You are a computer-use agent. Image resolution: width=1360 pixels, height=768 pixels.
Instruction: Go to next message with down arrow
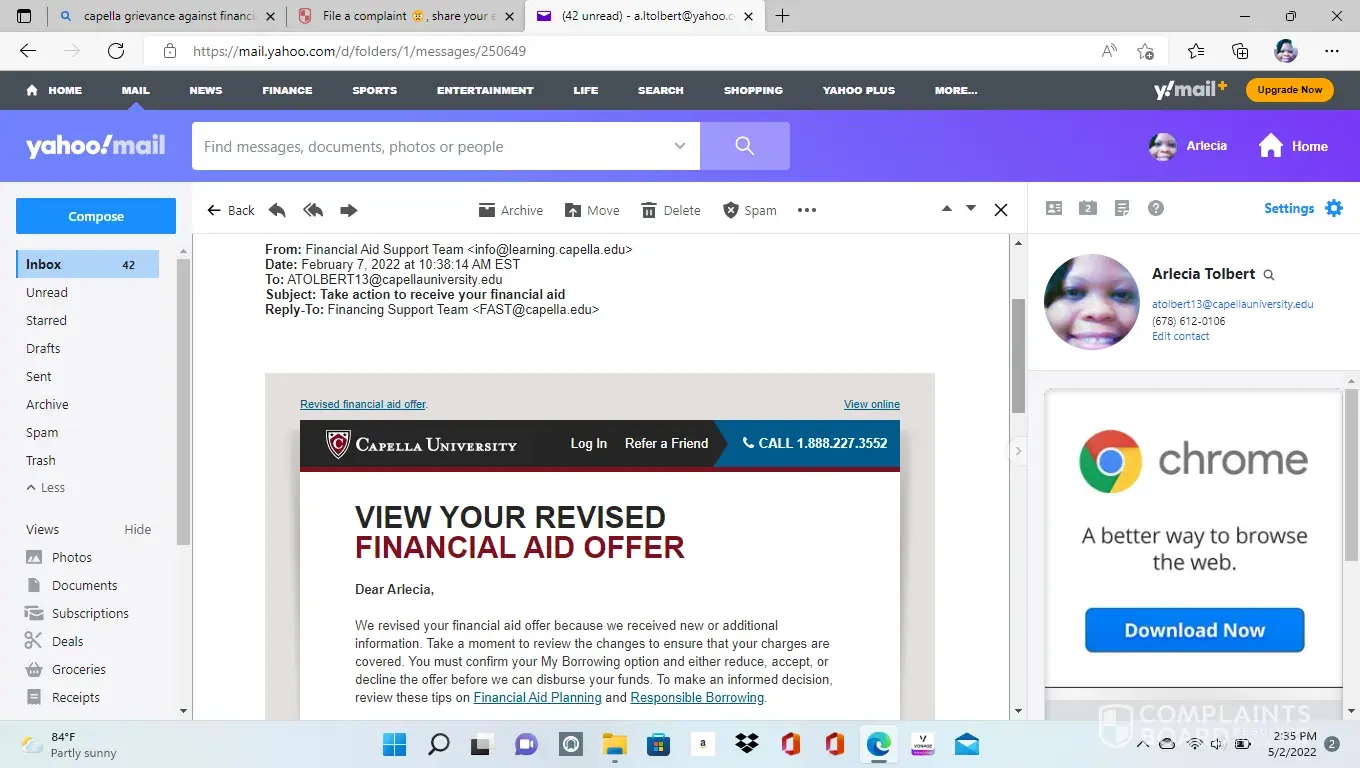(970, 209)
